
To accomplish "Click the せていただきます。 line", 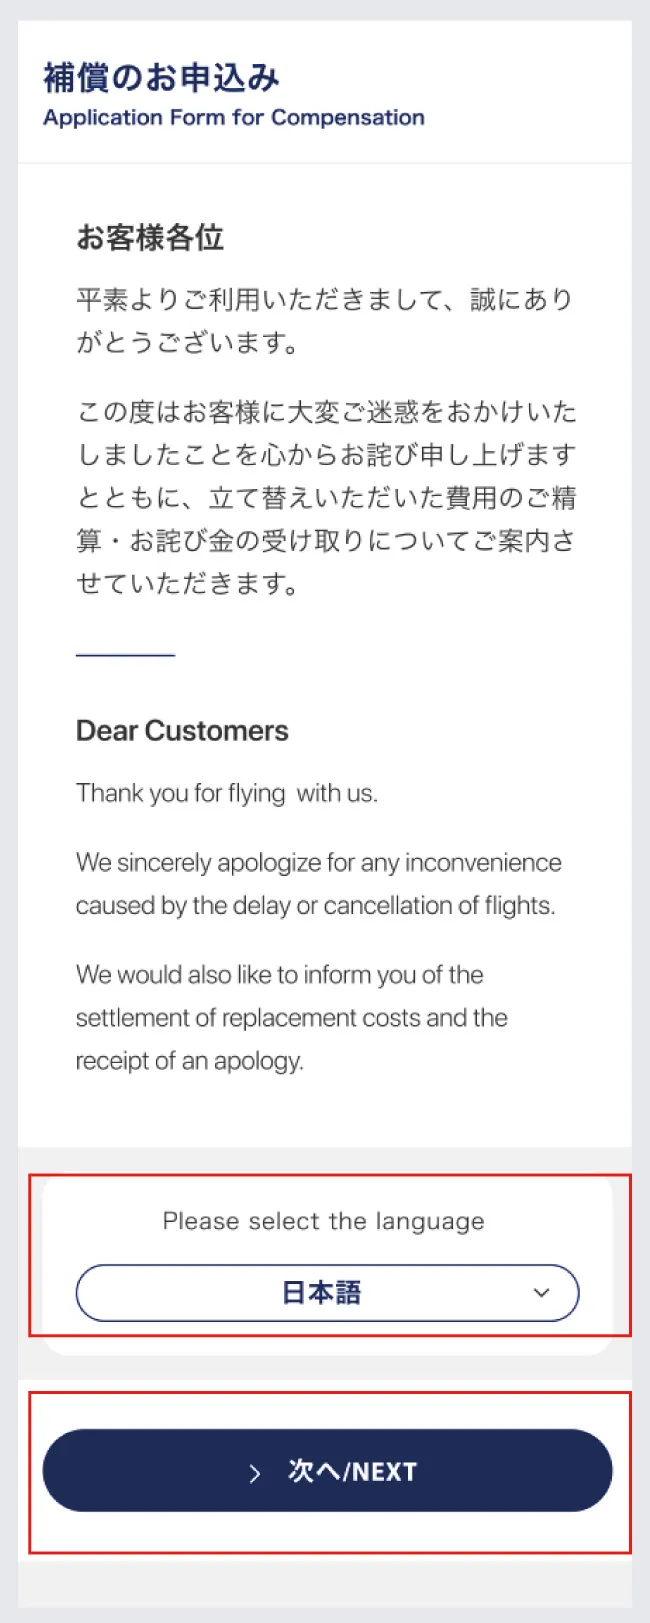I will tap(188, 584).
